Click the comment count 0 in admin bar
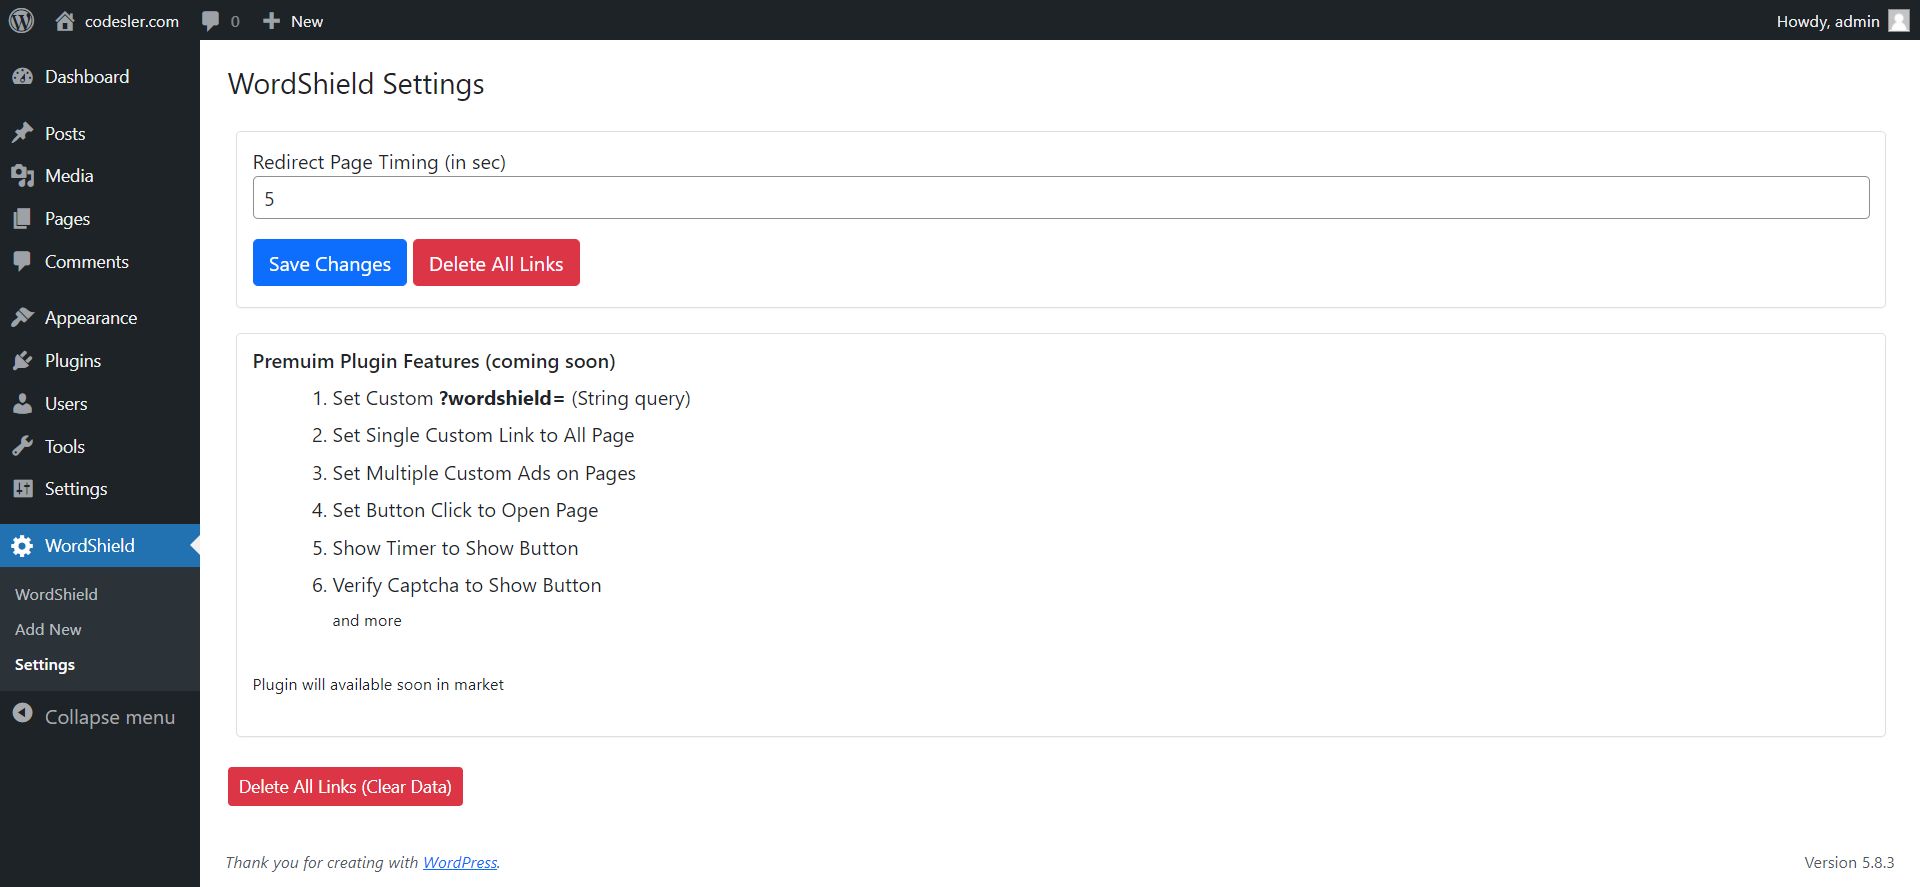 [x=235, y=21]
